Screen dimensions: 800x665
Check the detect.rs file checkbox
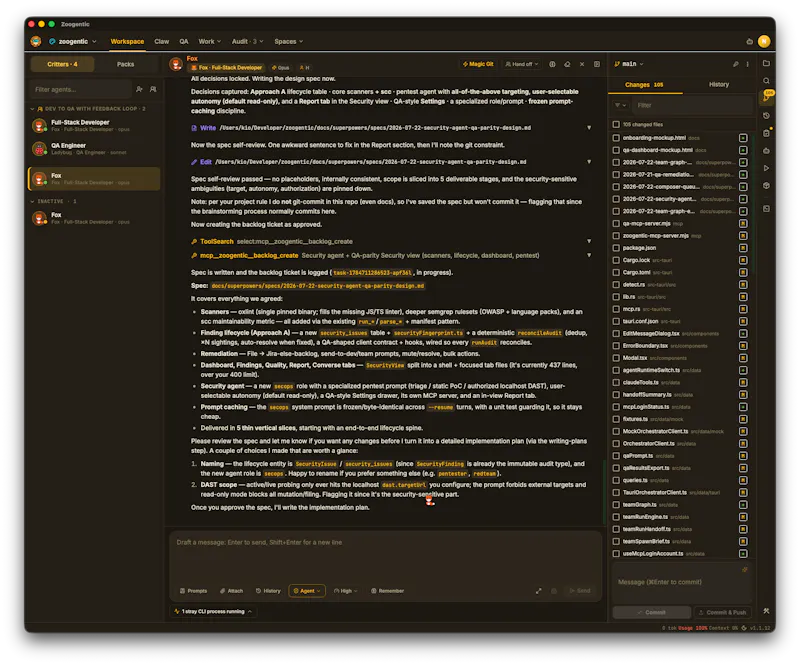[616, 285]
